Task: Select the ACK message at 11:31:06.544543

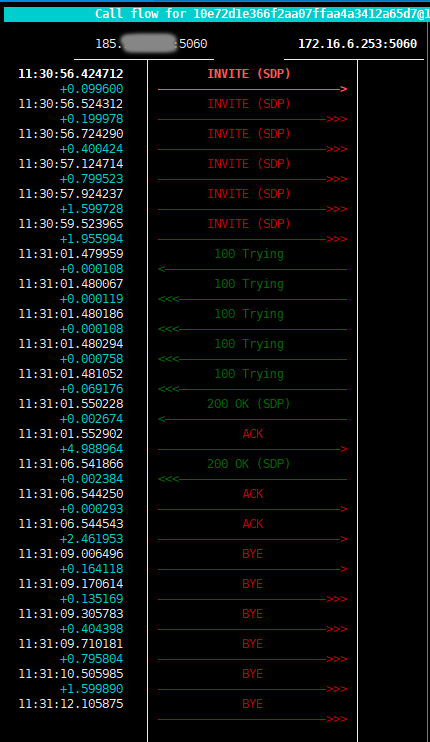Action: pyautogui.click(x=253, y=524)
